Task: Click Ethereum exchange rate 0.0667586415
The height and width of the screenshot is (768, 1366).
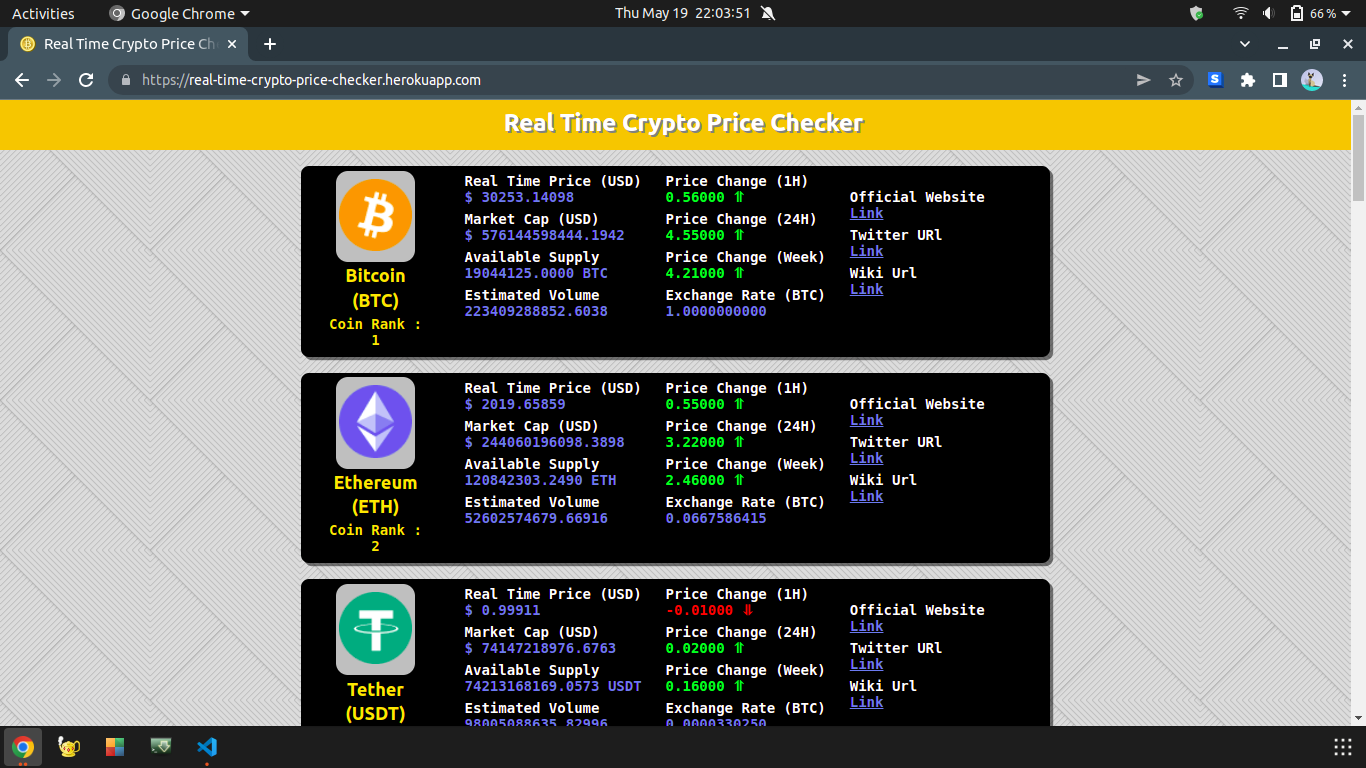Action: pyautogui.click(x=716, y=518)
